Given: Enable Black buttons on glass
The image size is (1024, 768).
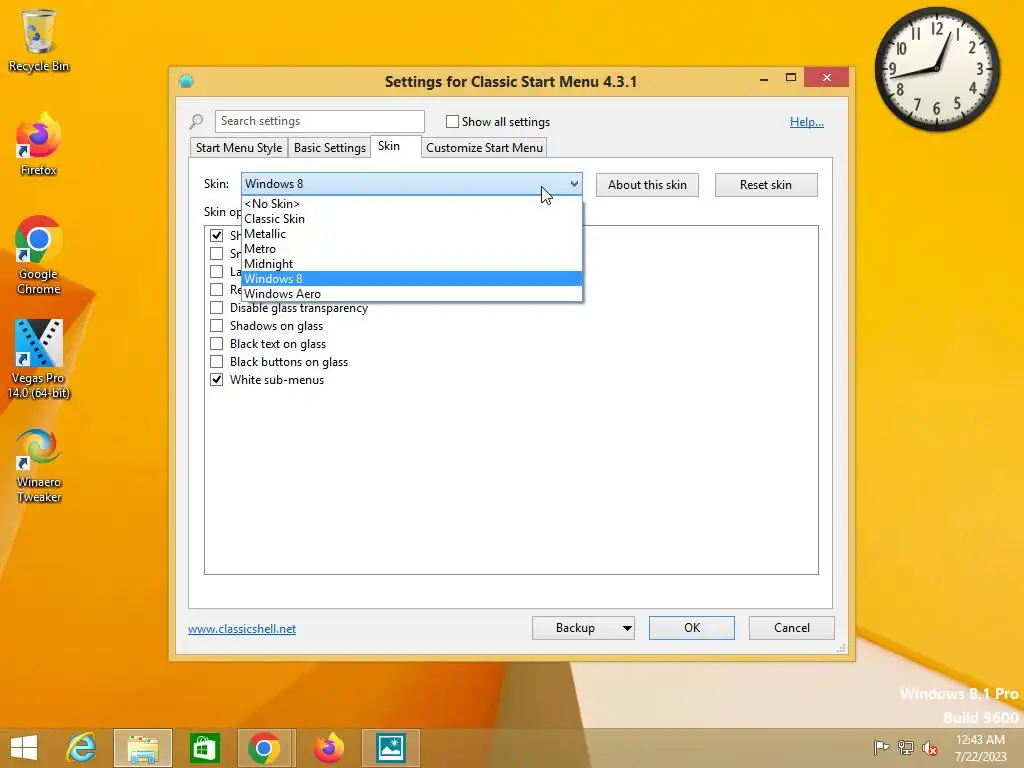Looking at the screenshot, I should click(x=216, y=362).
